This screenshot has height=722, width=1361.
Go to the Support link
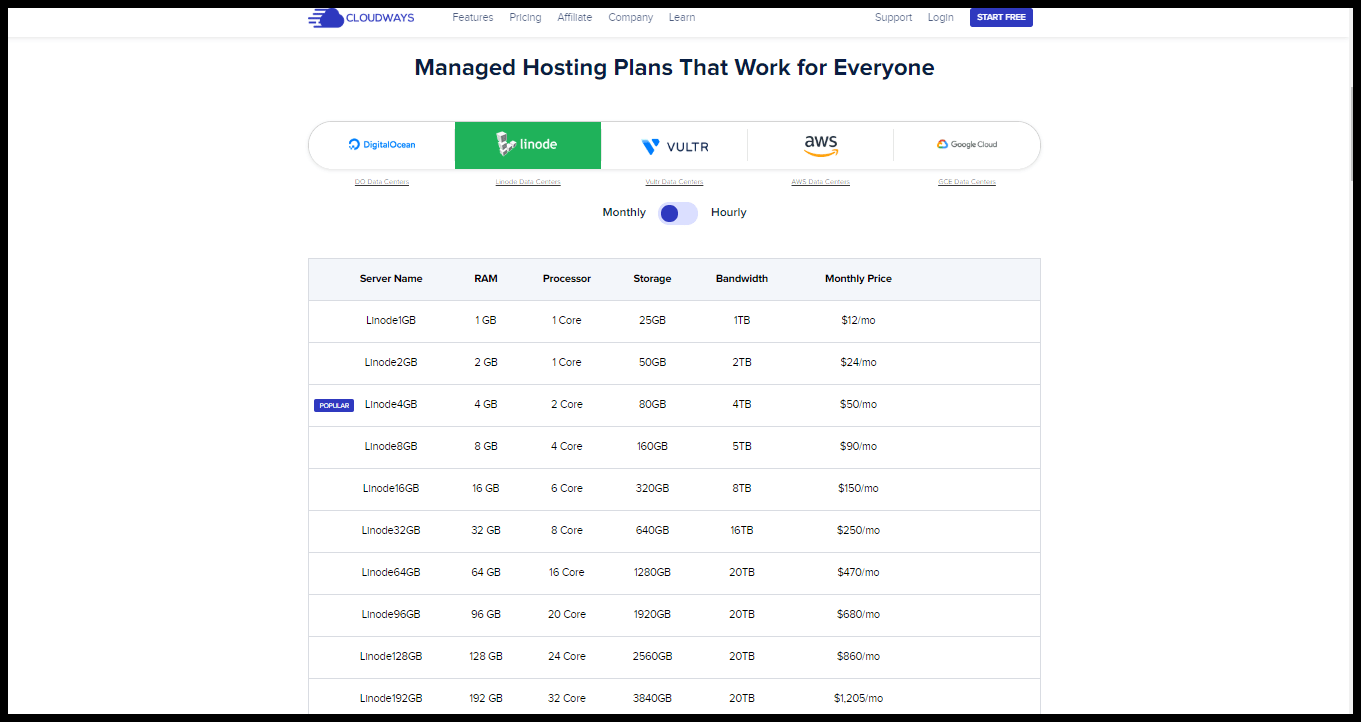coord(893,17)
